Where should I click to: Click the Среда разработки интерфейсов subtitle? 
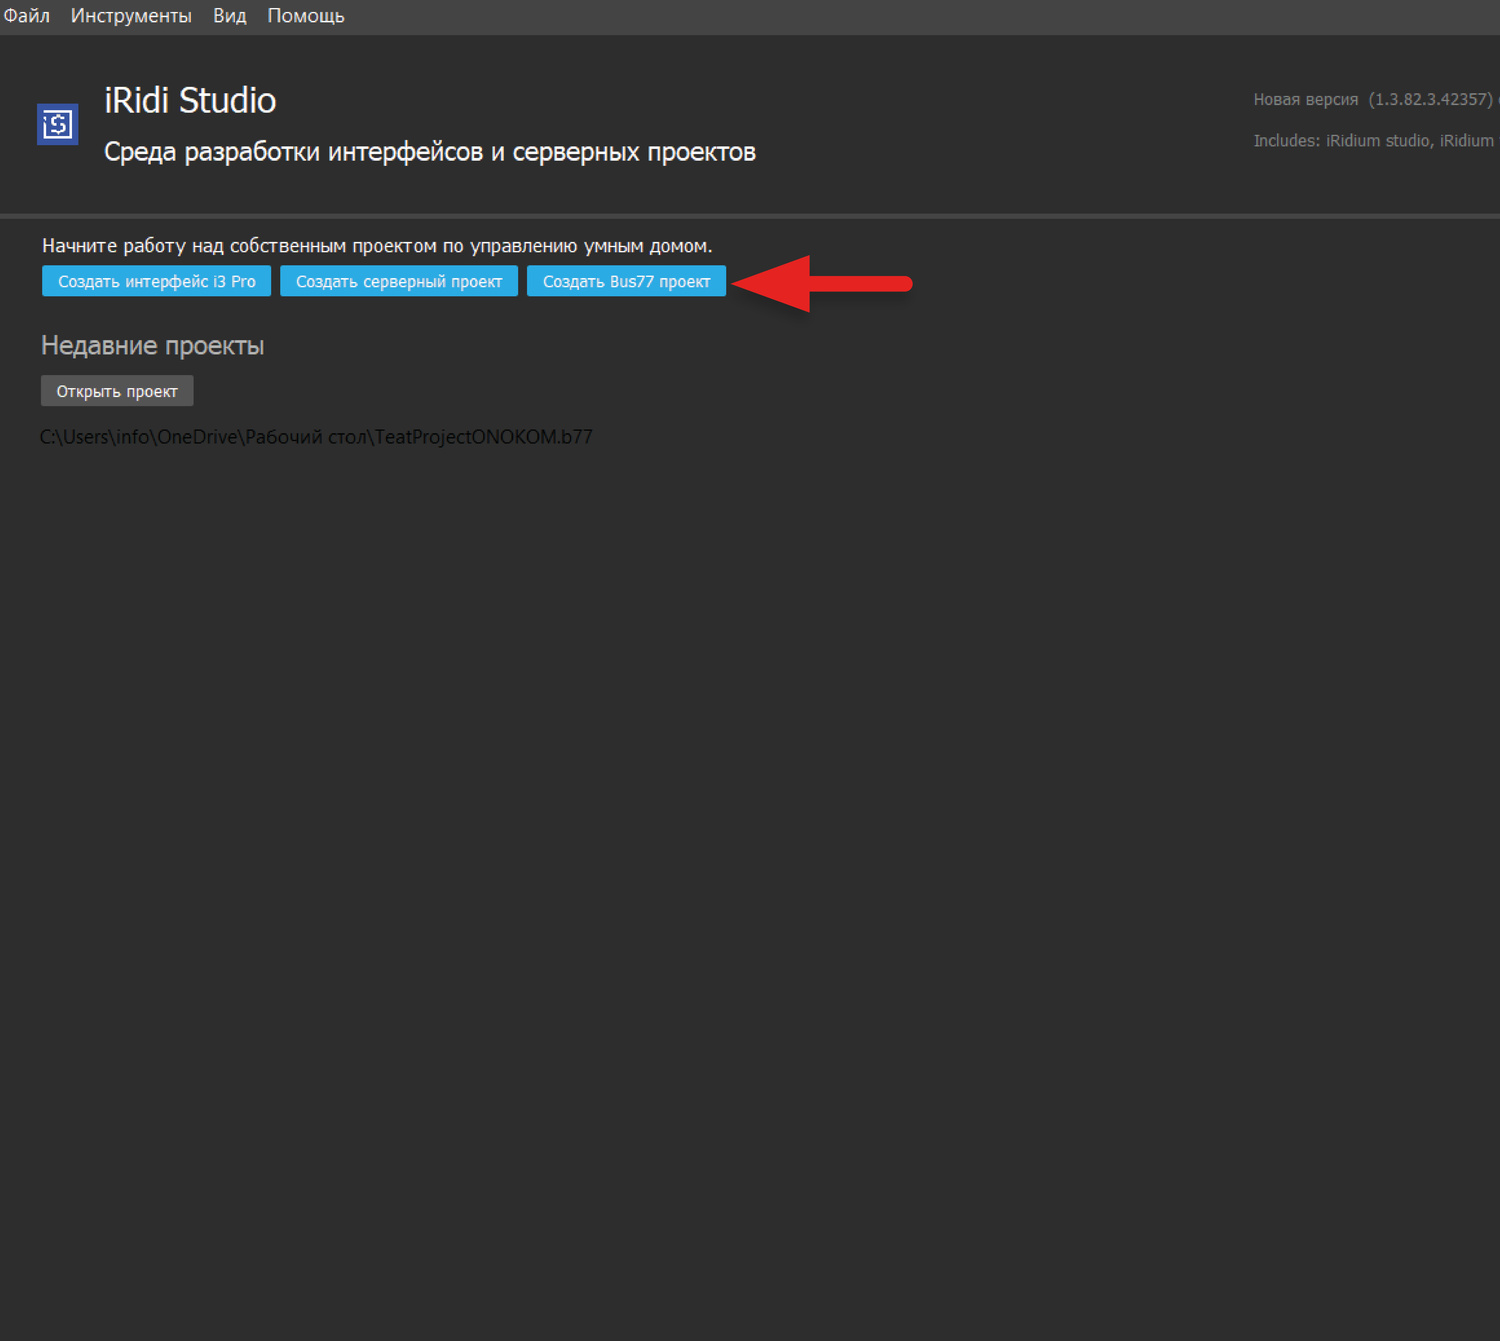(x=429, y=152)
